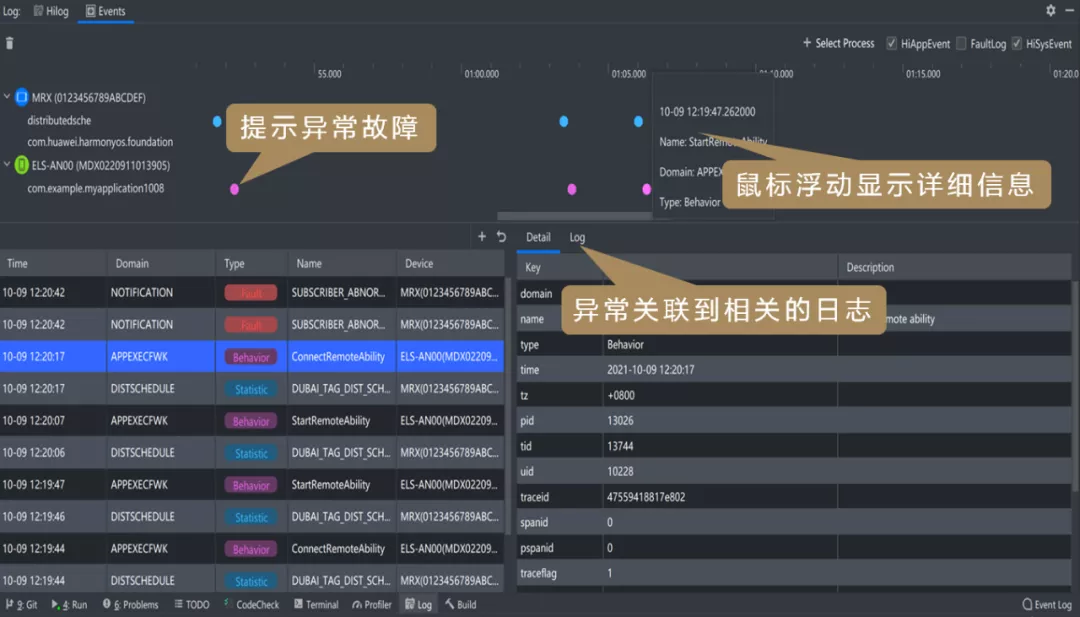
Task: Select the ConnectRemoteAbility 12:19:44 row
Action: (x=252, y=549)
